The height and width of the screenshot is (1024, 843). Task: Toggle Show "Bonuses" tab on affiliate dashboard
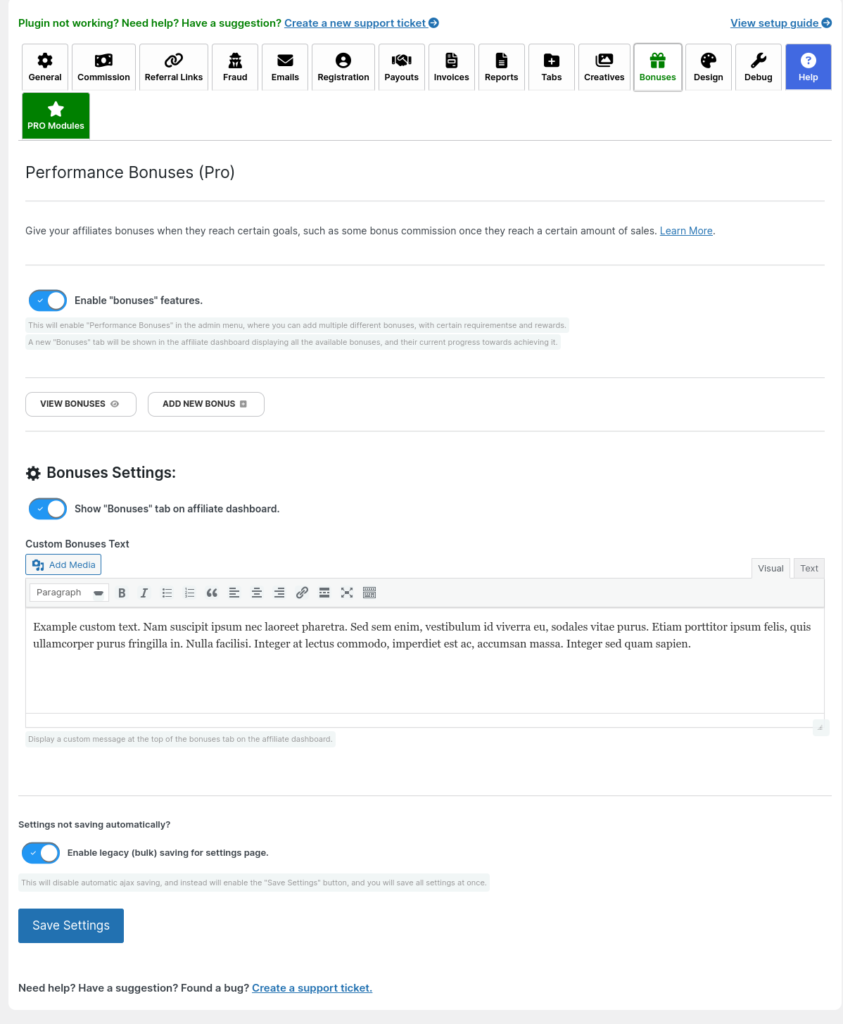(x=48, y=509)
